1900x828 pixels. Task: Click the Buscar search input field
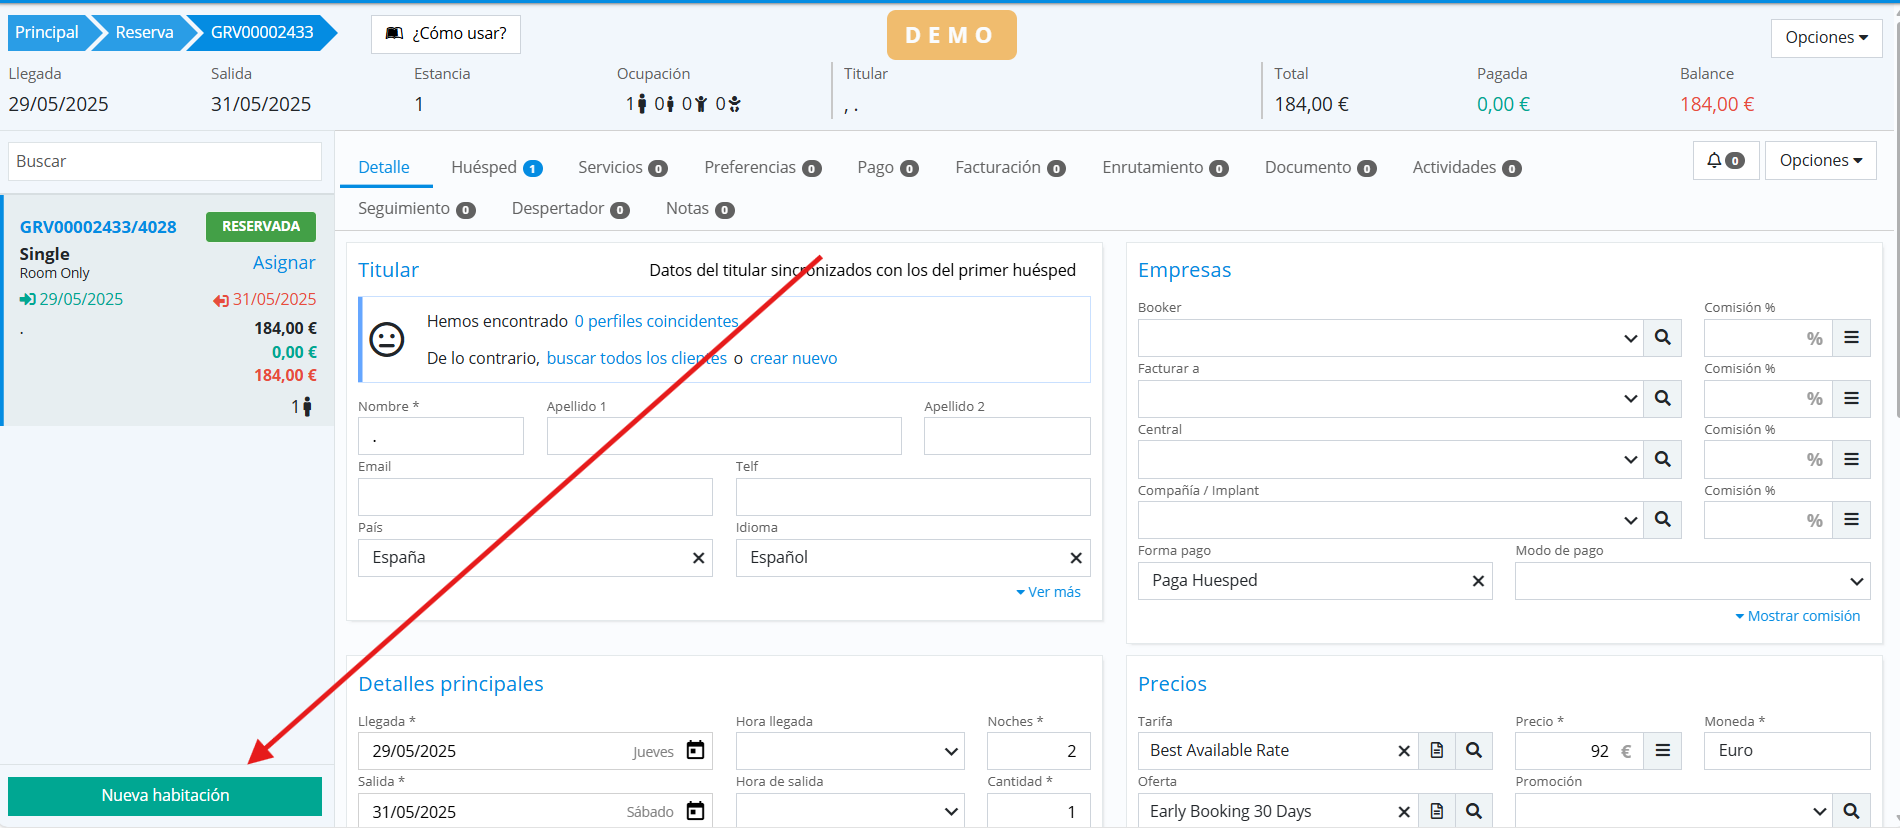(x=165, y=162)
